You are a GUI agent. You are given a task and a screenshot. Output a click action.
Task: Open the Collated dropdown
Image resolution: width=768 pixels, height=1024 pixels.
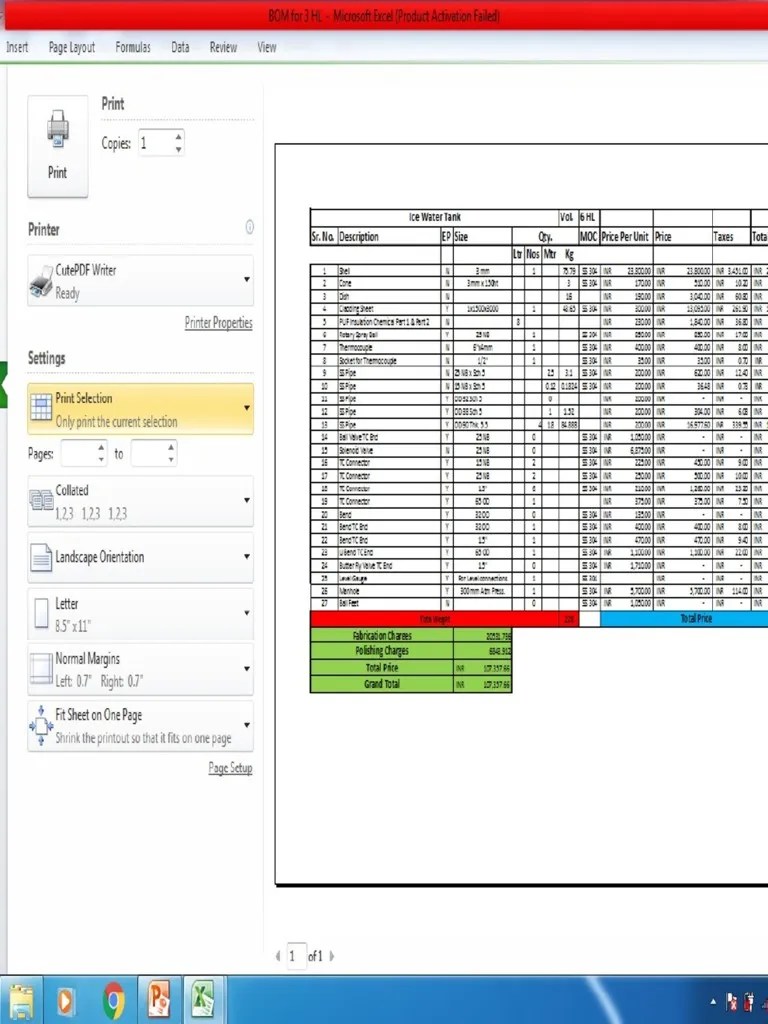click(x=140, y=501)
